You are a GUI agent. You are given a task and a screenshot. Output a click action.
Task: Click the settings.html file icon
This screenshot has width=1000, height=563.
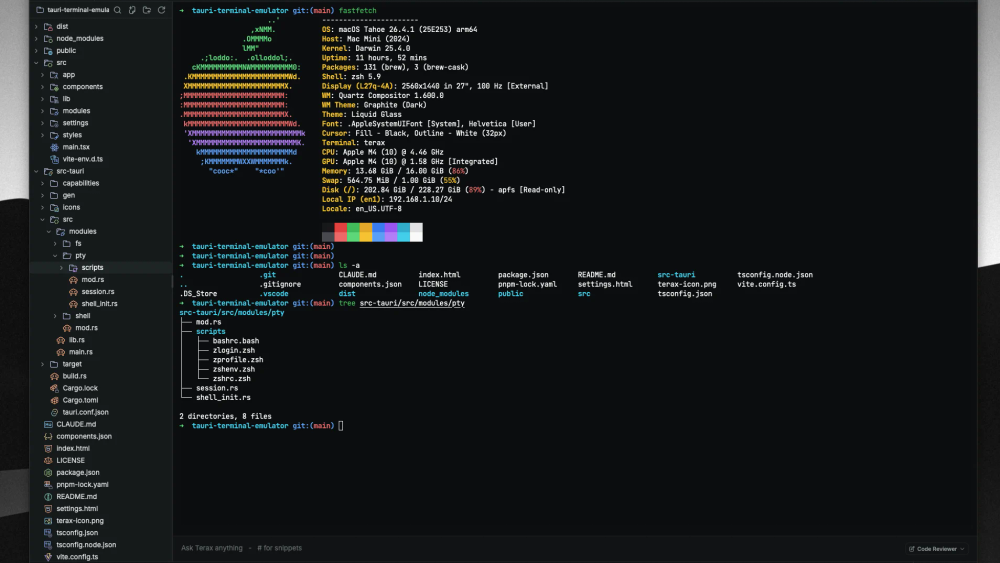[48, 509]
